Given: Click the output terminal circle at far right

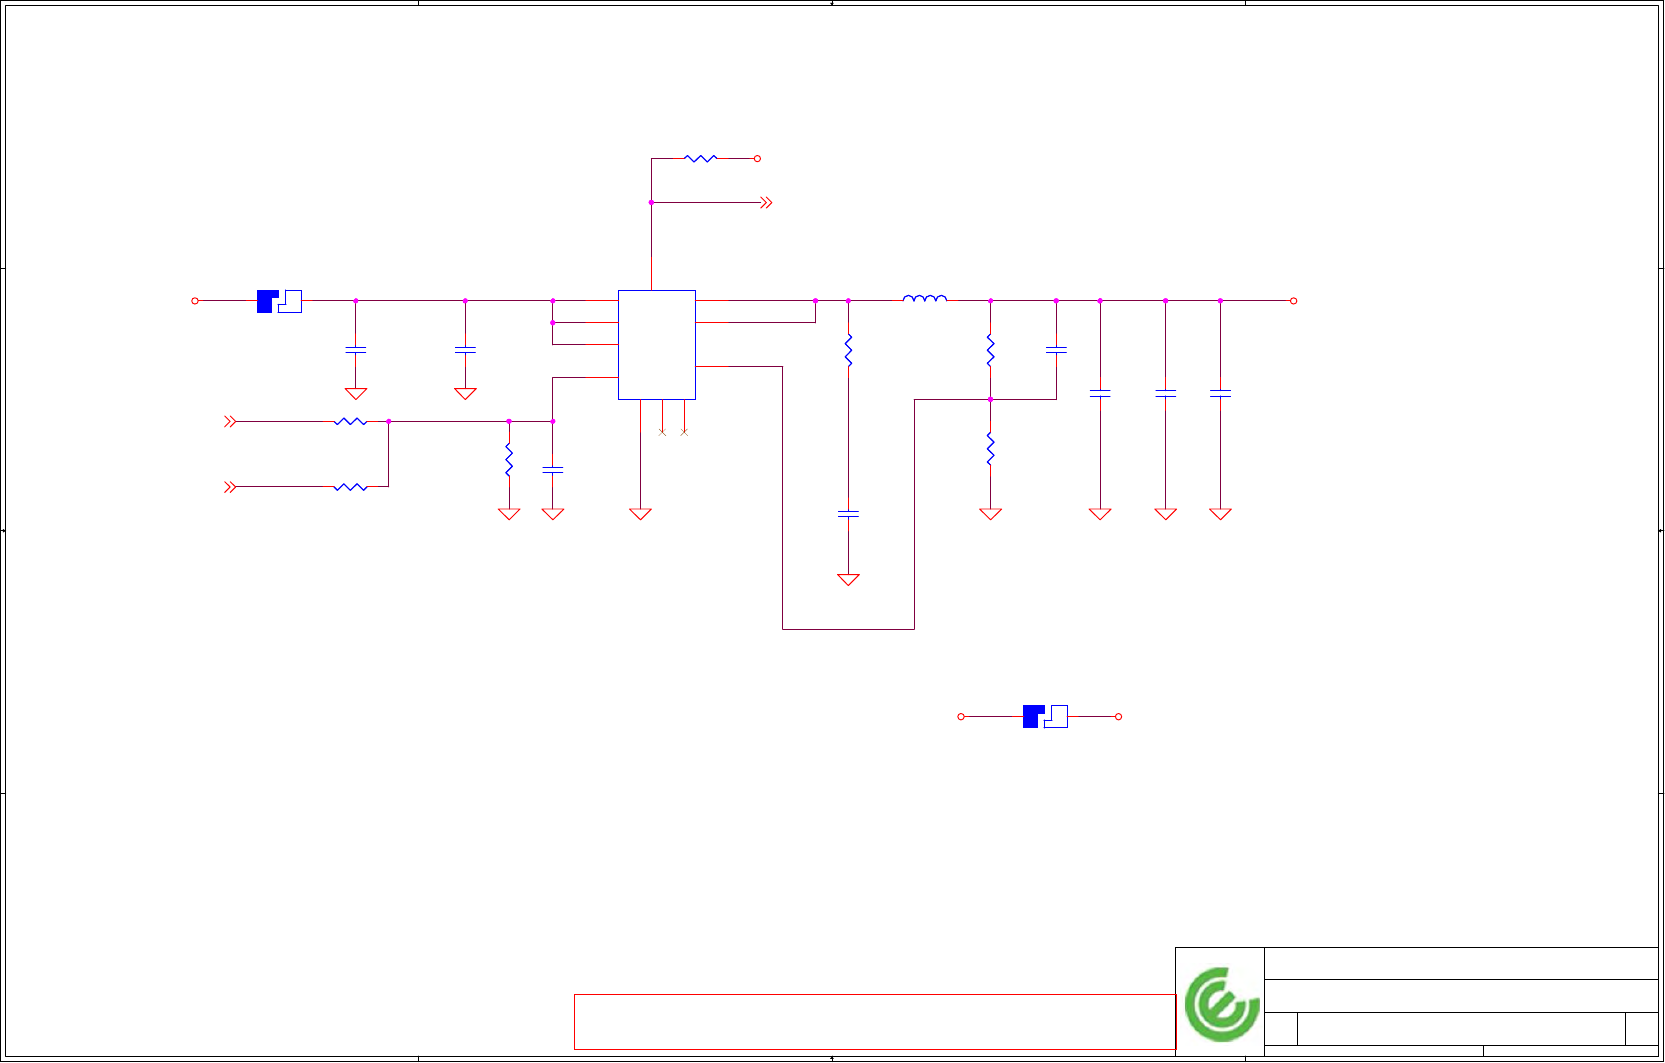Looking at the screenshot, I should [1294, 301].
